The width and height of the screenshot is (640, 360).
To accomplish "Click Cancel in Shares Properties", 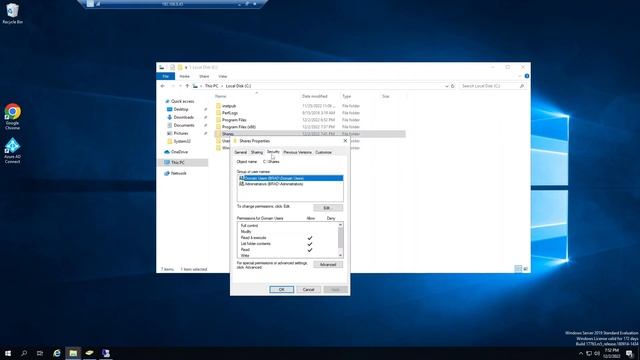I will point(309,289).
